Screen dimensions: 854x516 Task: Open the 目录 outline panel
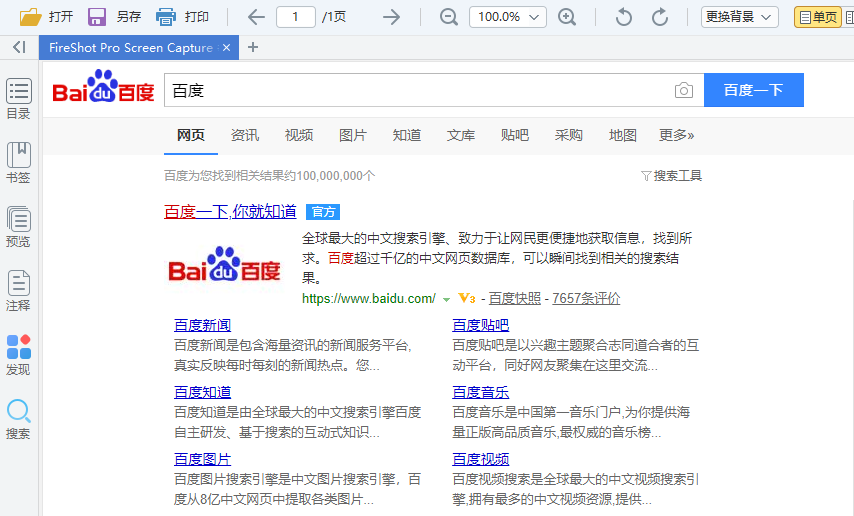[x=19, y=99]
